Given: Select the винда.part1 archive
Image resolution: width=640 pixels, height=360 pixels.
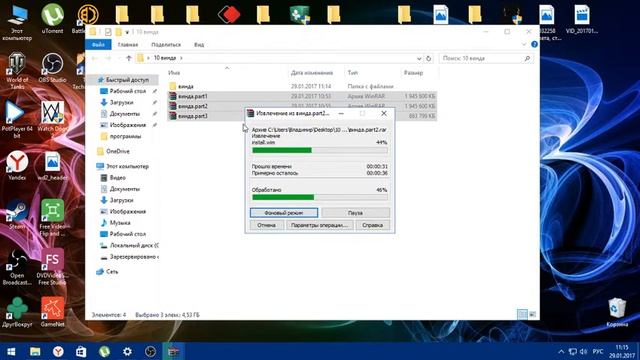Looking at the screenshot, I should pos(302,96).
